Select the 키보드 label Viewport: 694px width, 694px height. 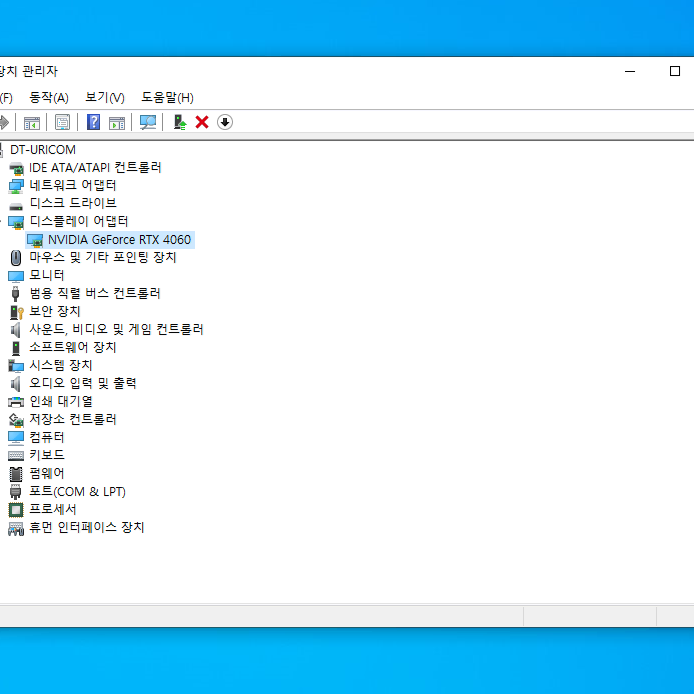(47, 455)
